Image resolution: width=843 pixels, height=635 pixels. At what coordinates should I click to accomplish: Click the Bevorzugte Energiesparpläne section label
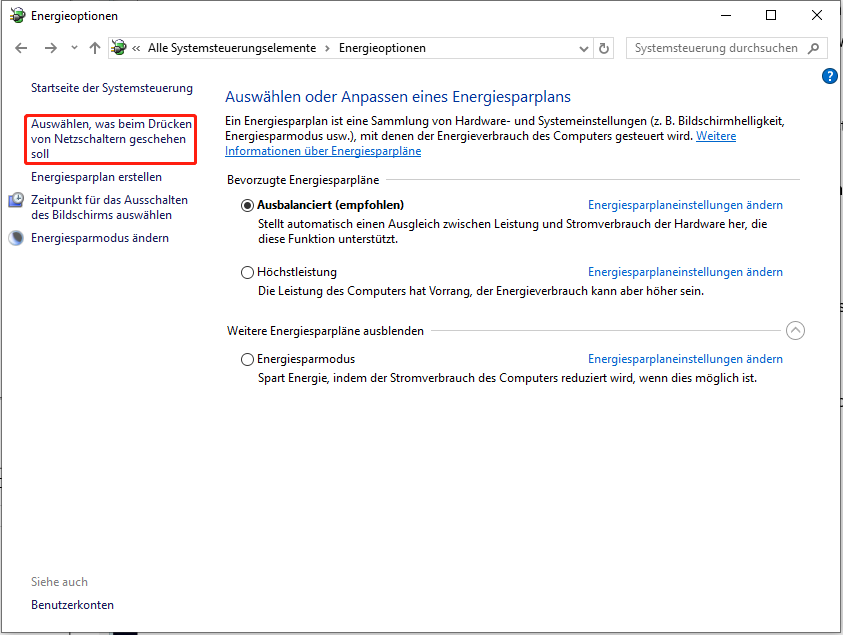[x=303, y=180]
